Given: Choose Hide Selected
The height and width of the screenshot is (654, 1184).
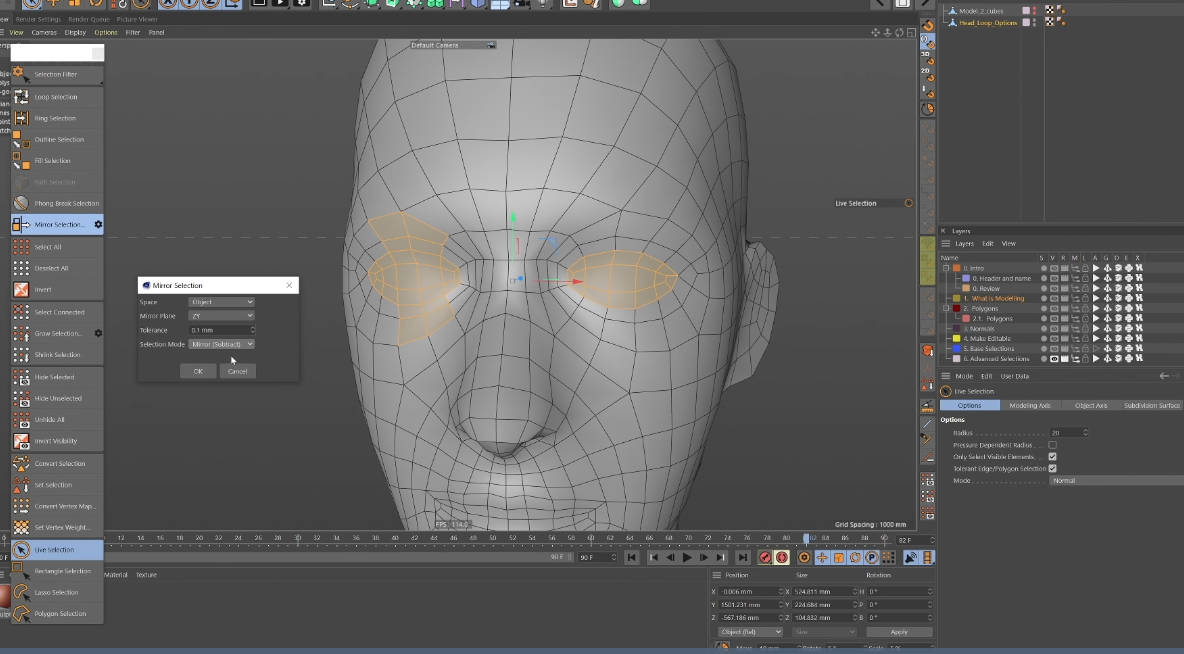Looking at the screenshot, I should [x=57, y=377].
